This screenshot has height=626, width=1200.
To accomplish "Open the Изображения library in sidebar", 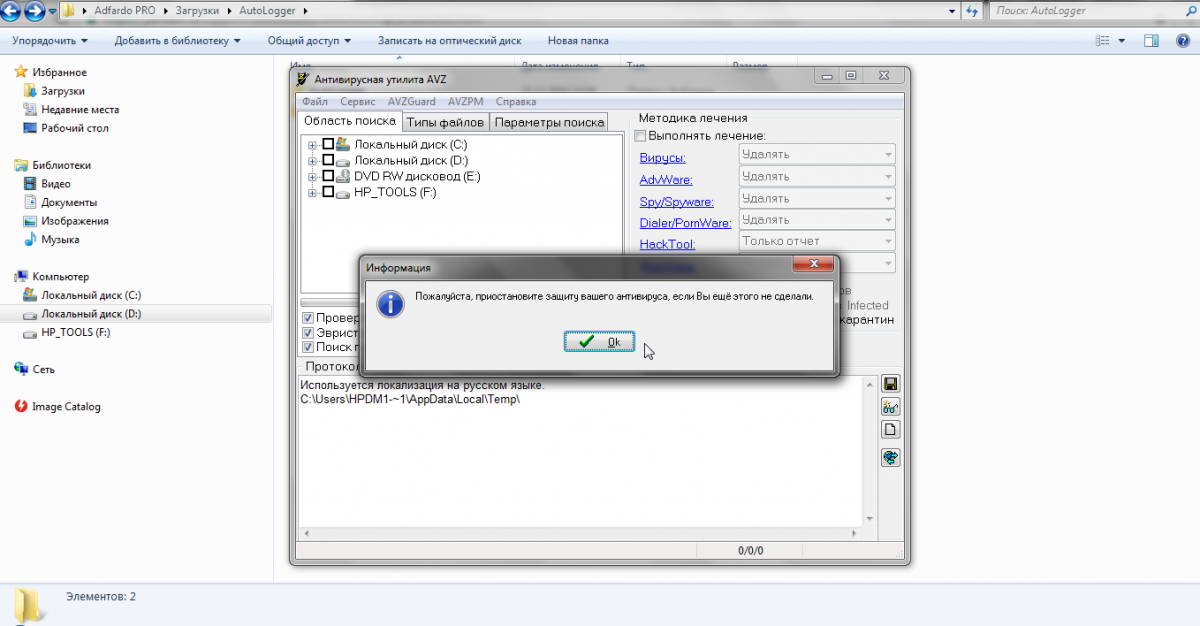I will pyautogui.click(x=66, y=221).
